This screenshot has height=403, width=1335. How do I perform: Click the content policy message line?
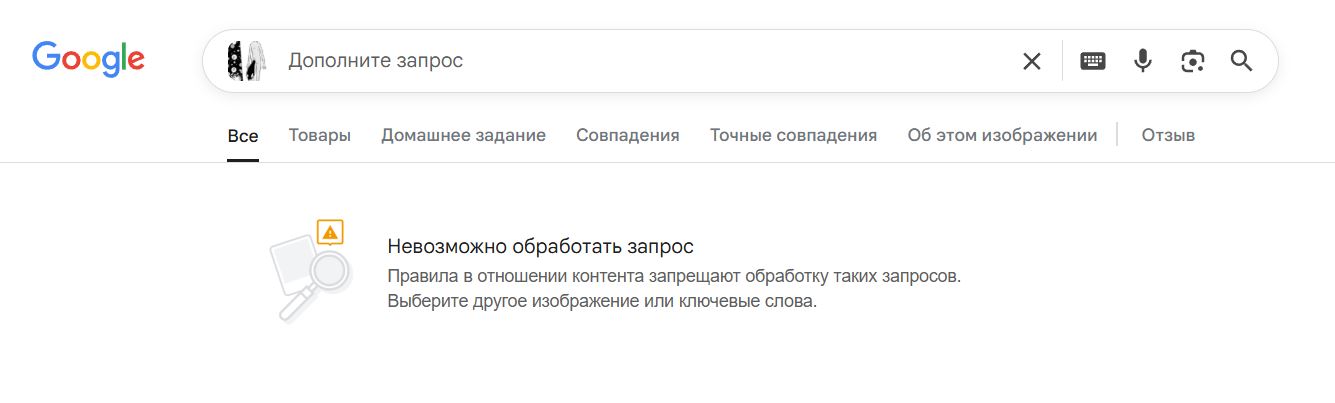coord(674,276)
